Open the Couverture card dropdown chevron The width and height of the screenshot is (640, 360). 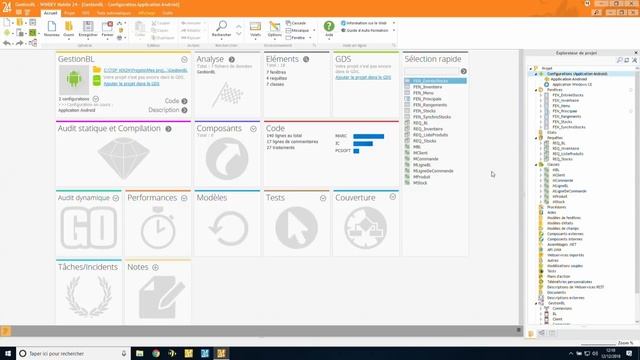393,197
